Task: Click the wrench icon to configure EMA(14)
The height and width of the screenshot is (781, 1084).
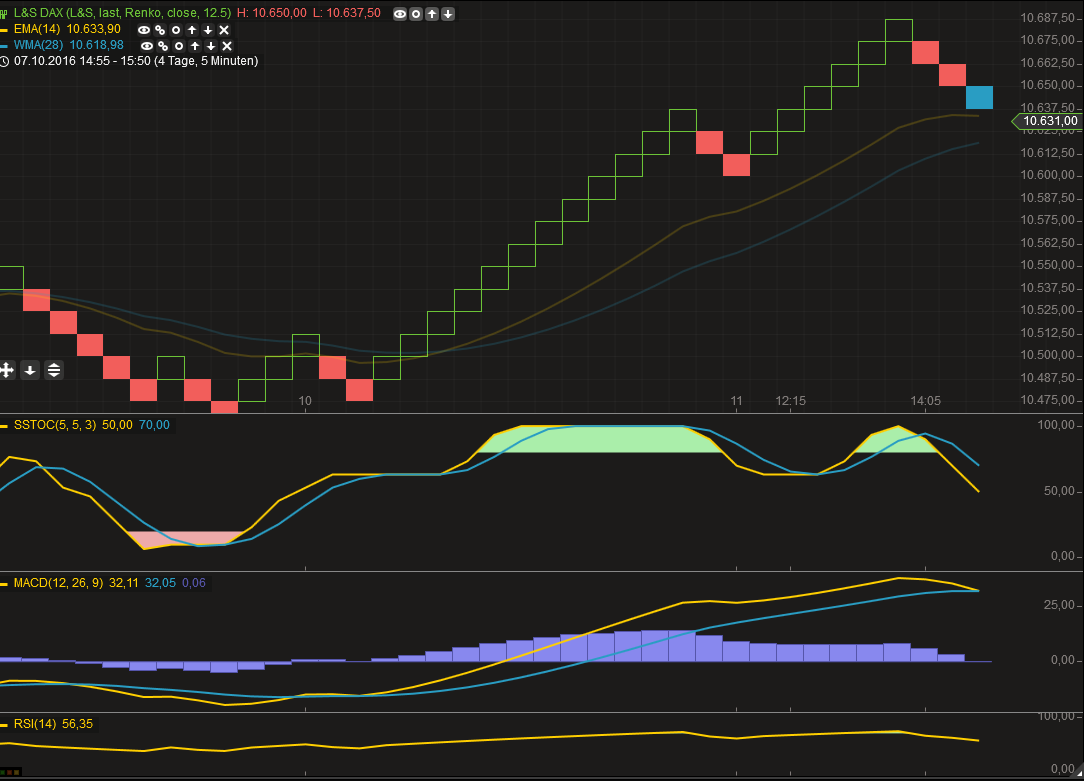Action: 160,30
